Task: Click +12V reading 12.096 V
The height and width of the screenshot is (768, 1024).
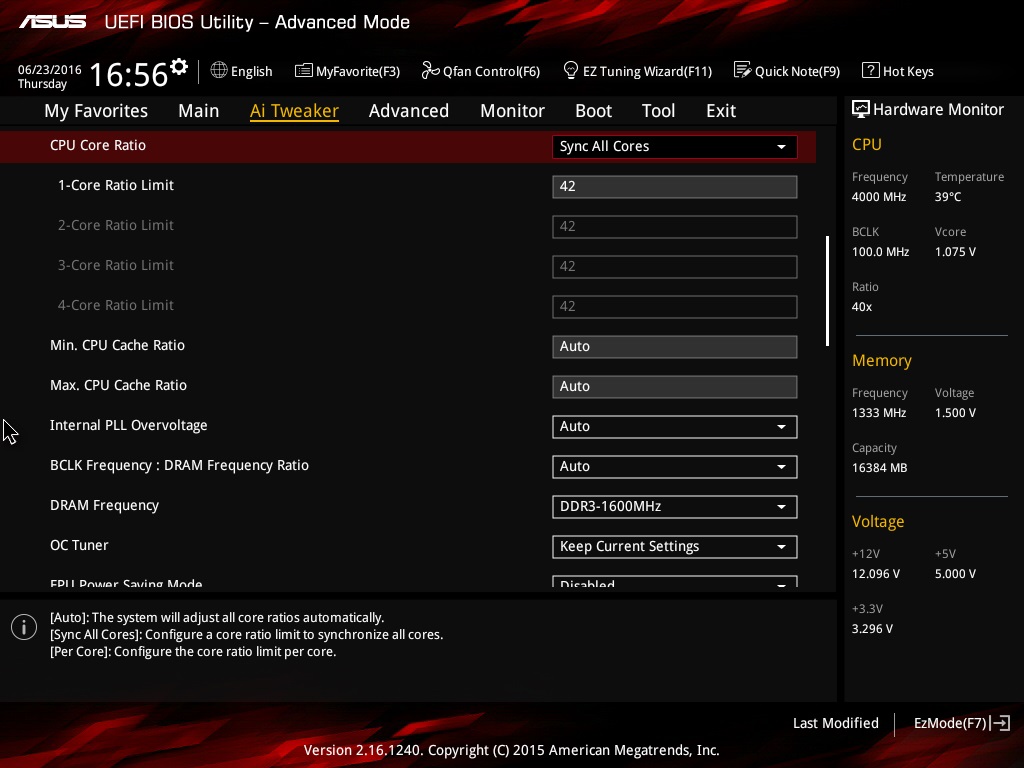Action: point(876,573)
